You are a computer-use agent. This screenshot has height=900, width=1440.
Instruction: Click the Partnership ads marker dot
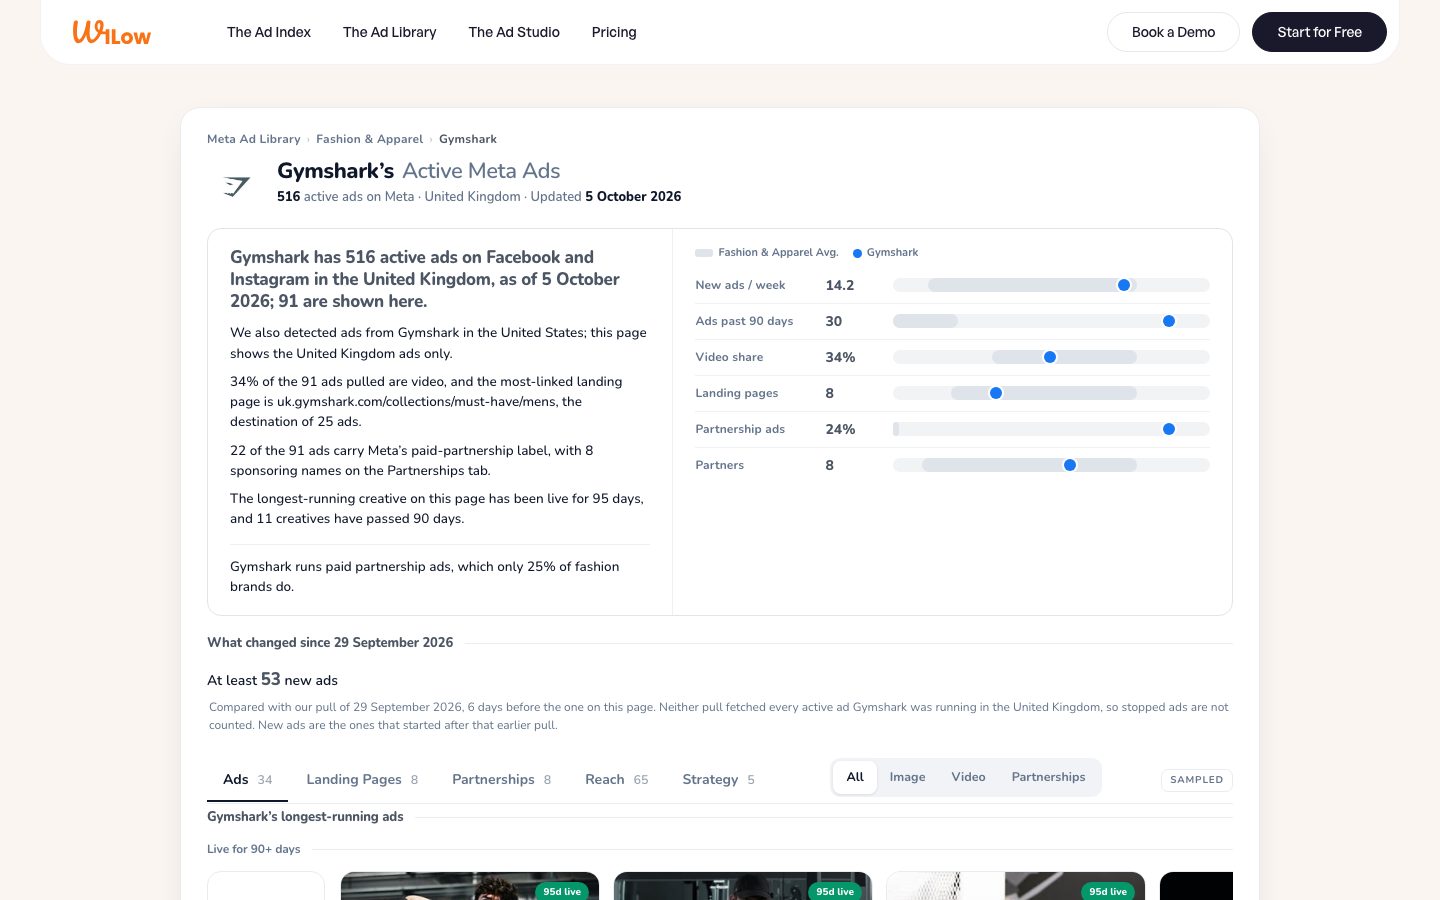[1169, 429]
